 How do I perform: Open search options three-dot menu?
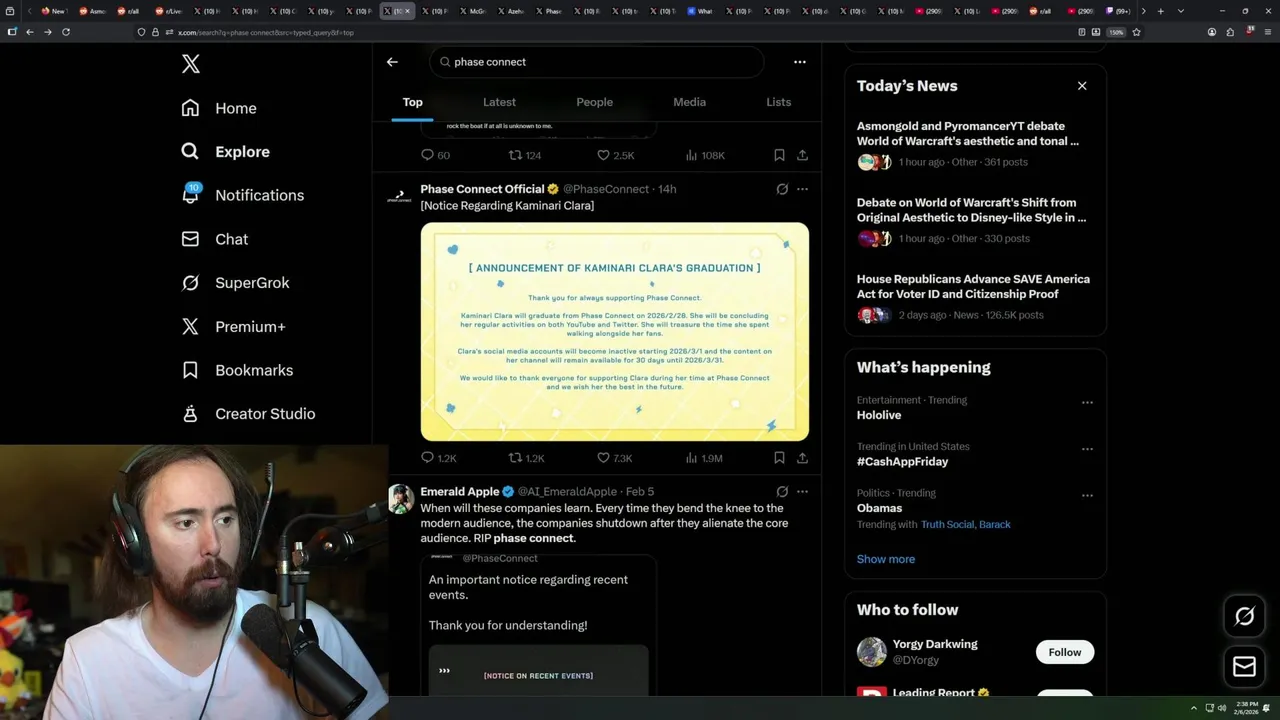click(800, 62)
